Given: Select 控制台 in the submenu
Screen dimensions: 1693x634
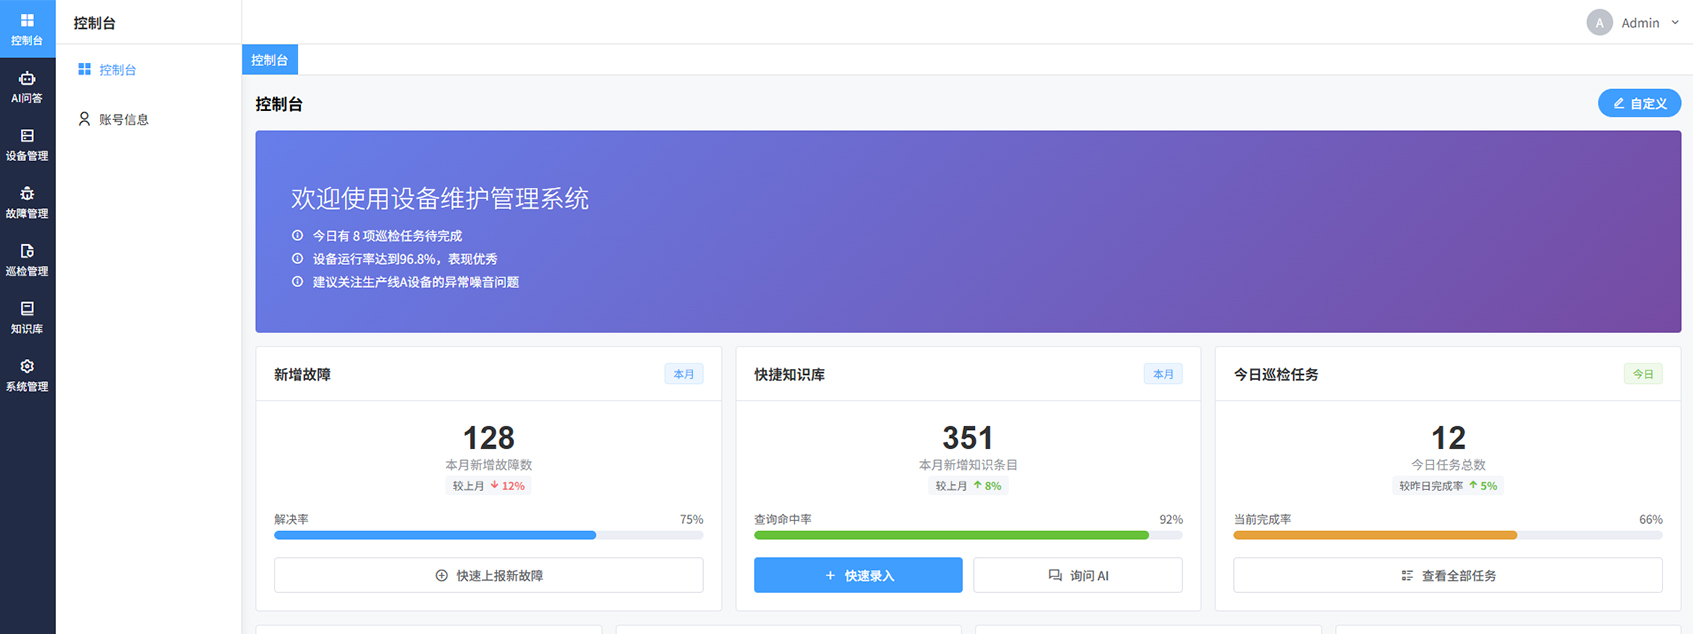Looking at the screenshot, I should pyautogui.click(x=117, y=70).
